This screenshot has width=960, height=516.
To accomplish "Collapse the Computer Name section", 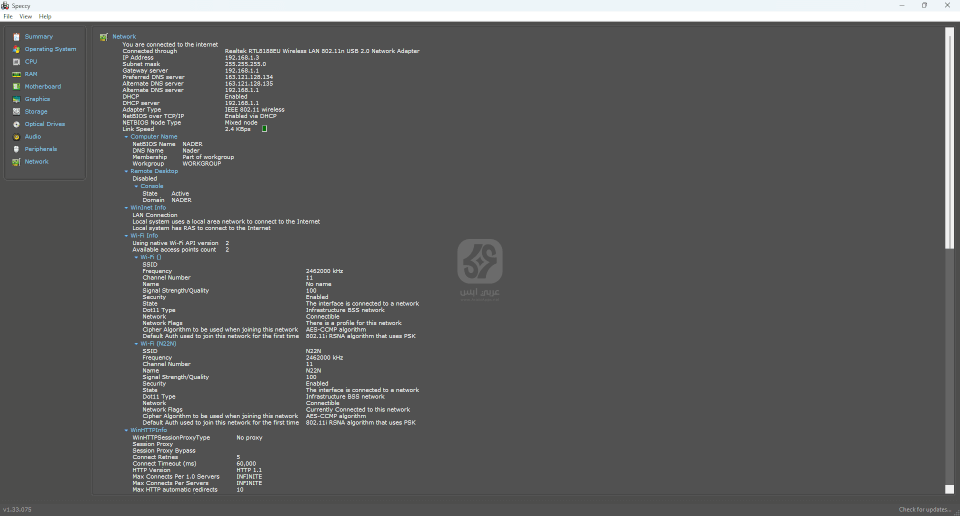I will click(x=126, y=137).
